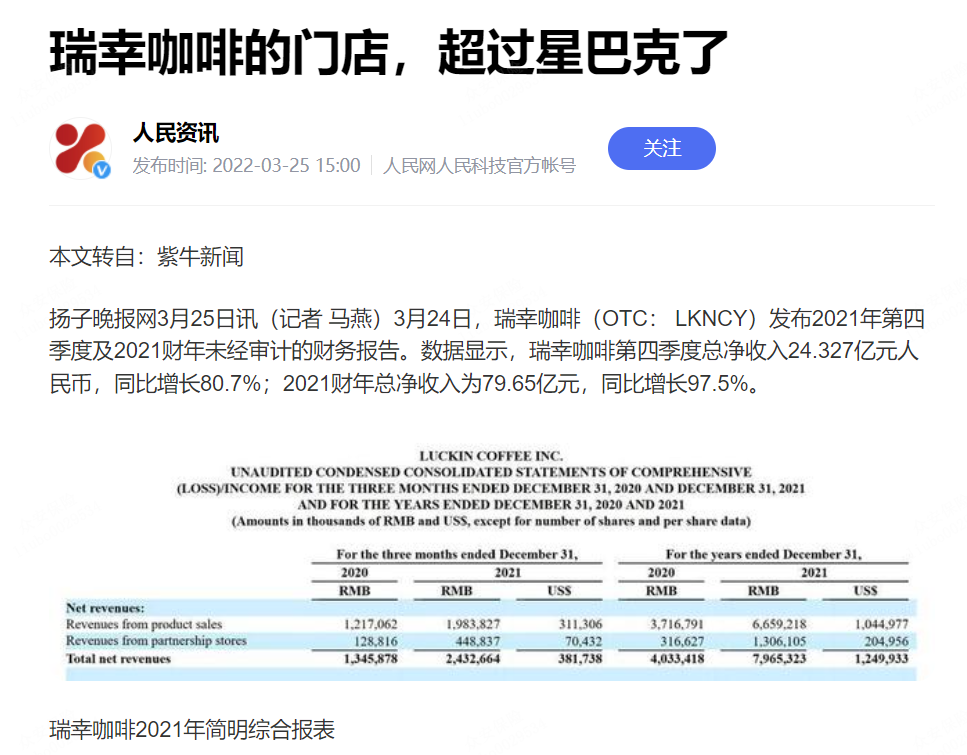Click the value 316,627 in the table
Image resolution: width=967 pixels, height=755 pixels.
pos(682,642)
